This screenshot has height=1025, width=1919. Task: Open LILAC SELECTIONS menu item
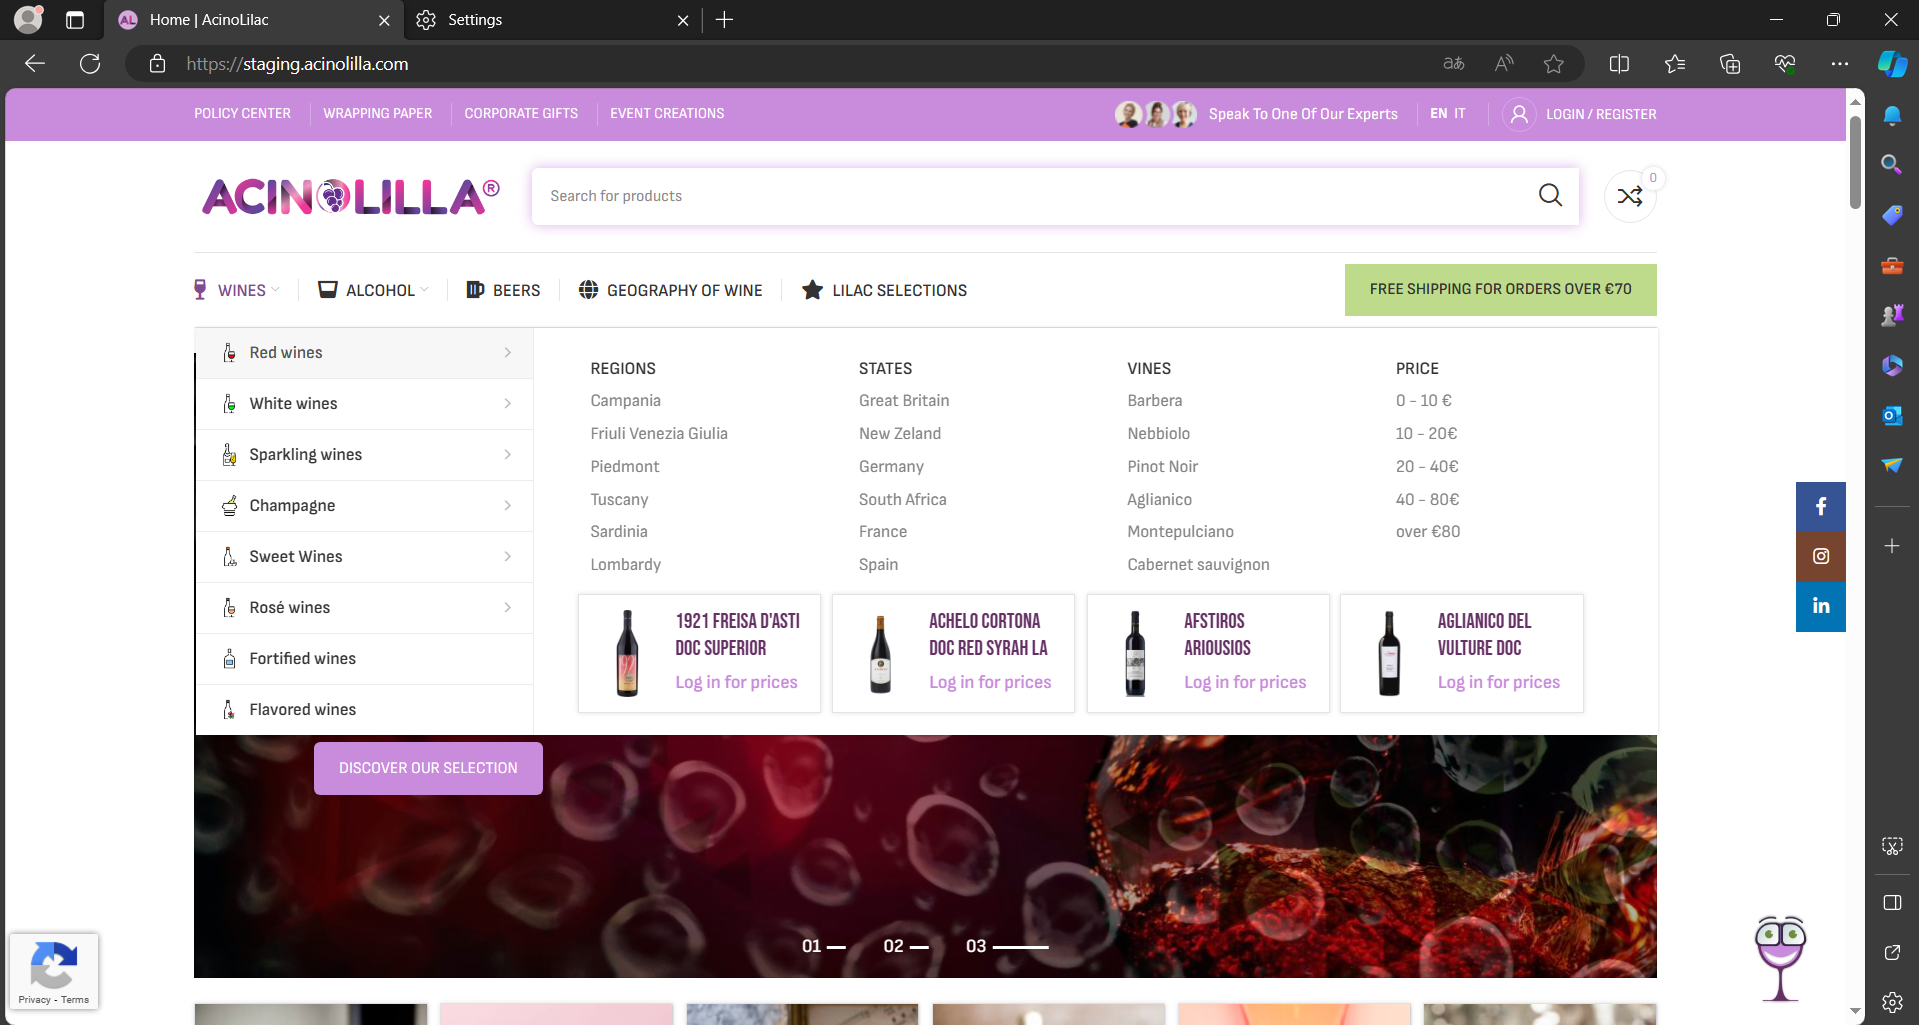pos(884,290)
